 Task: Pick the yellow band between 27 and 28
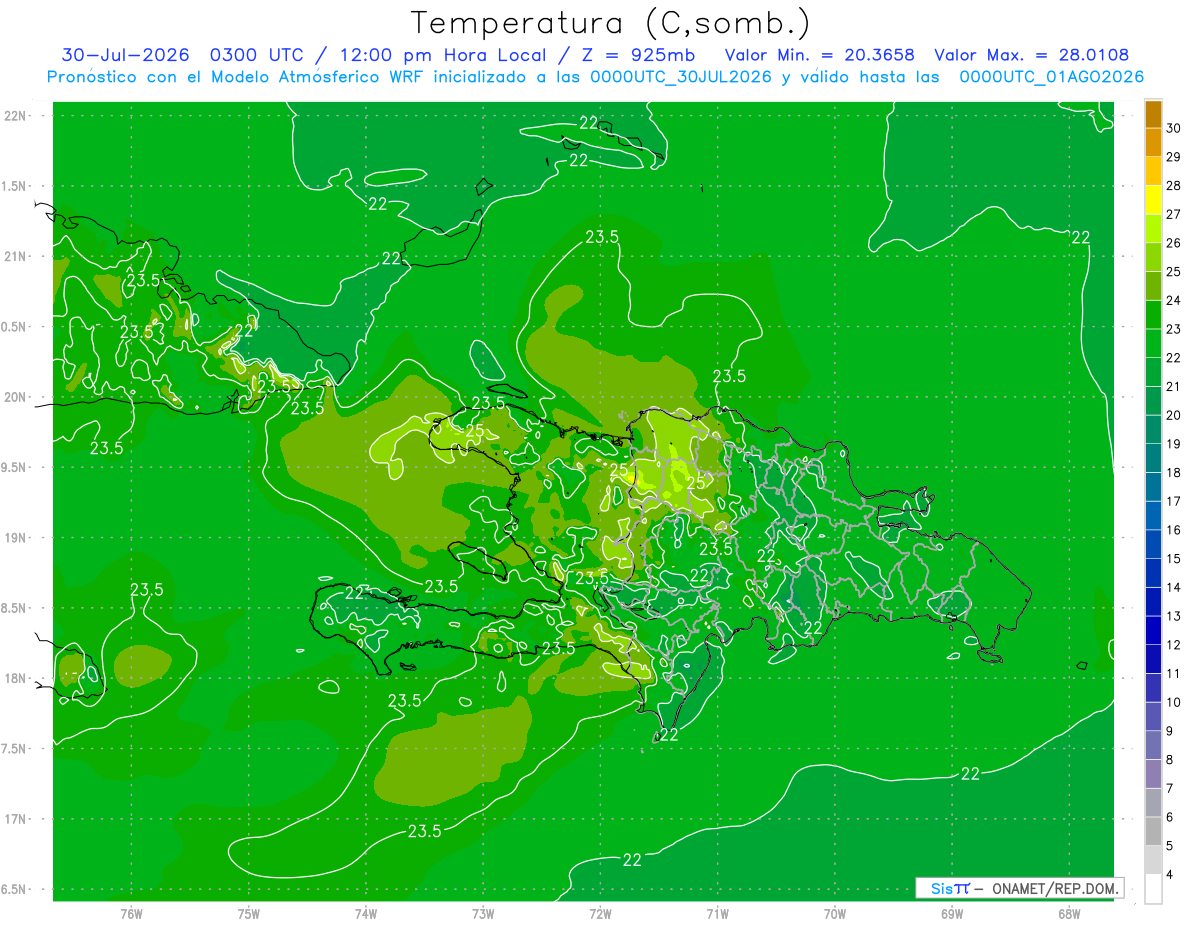click(1153, 200)
